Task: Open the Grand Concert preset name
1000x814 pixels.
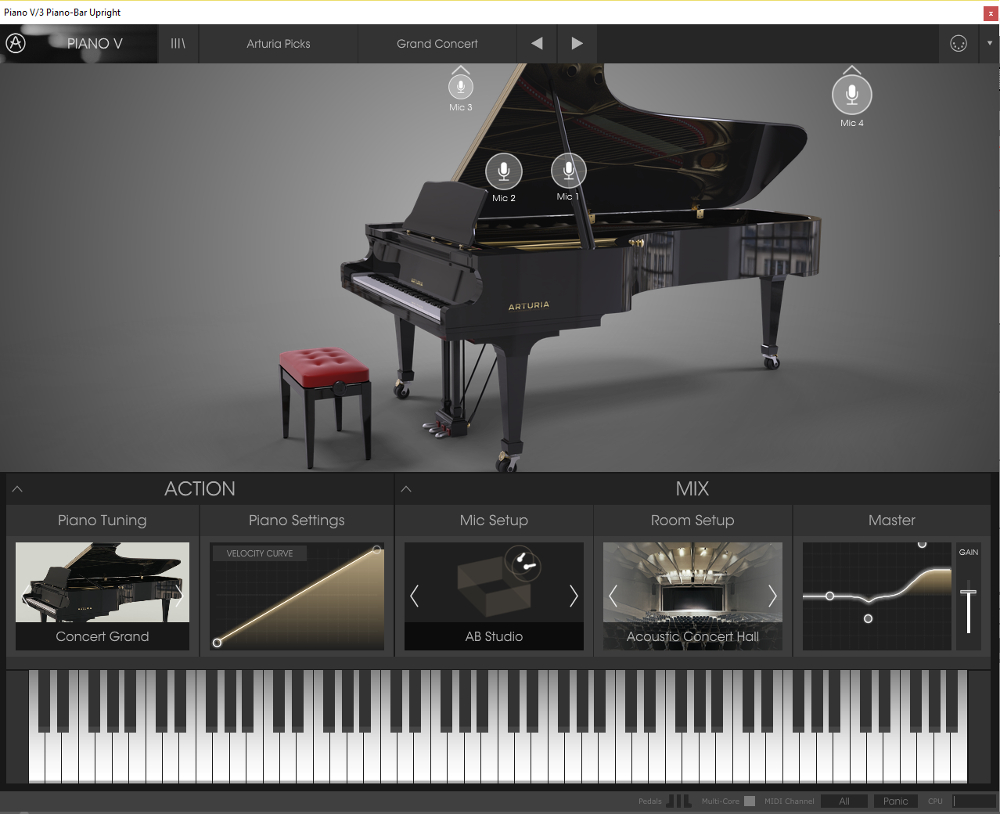Action: (437, 43)
